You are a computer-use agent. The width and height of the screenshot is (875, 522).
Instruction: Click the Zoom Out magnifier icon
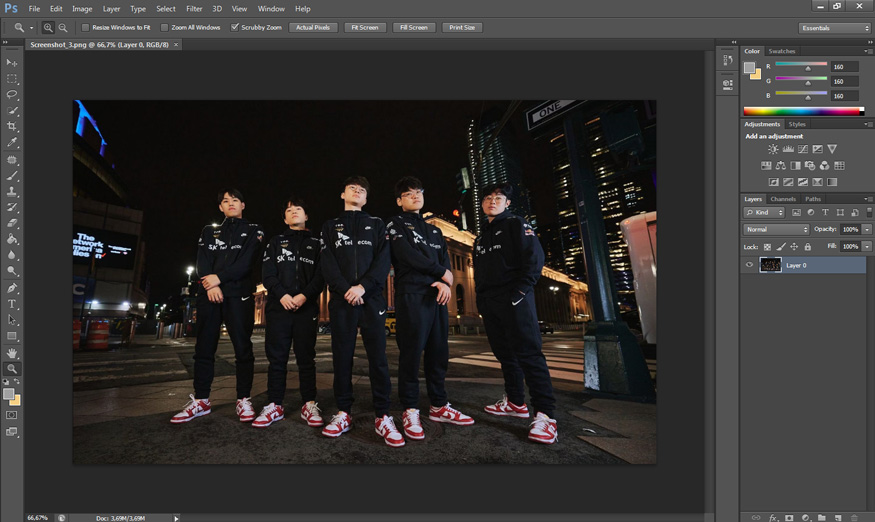63,28
